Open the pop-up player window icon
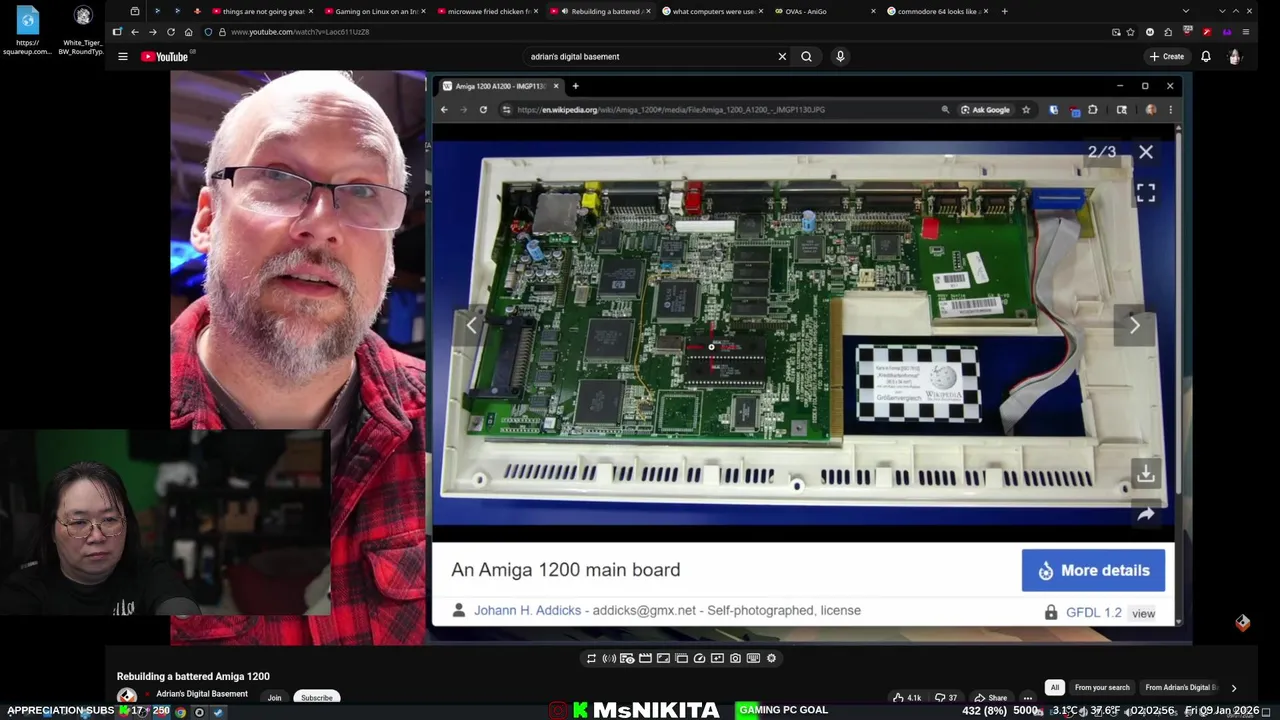Image resolution: width=1280 pixels, height=720 pixels. (681, 658)
